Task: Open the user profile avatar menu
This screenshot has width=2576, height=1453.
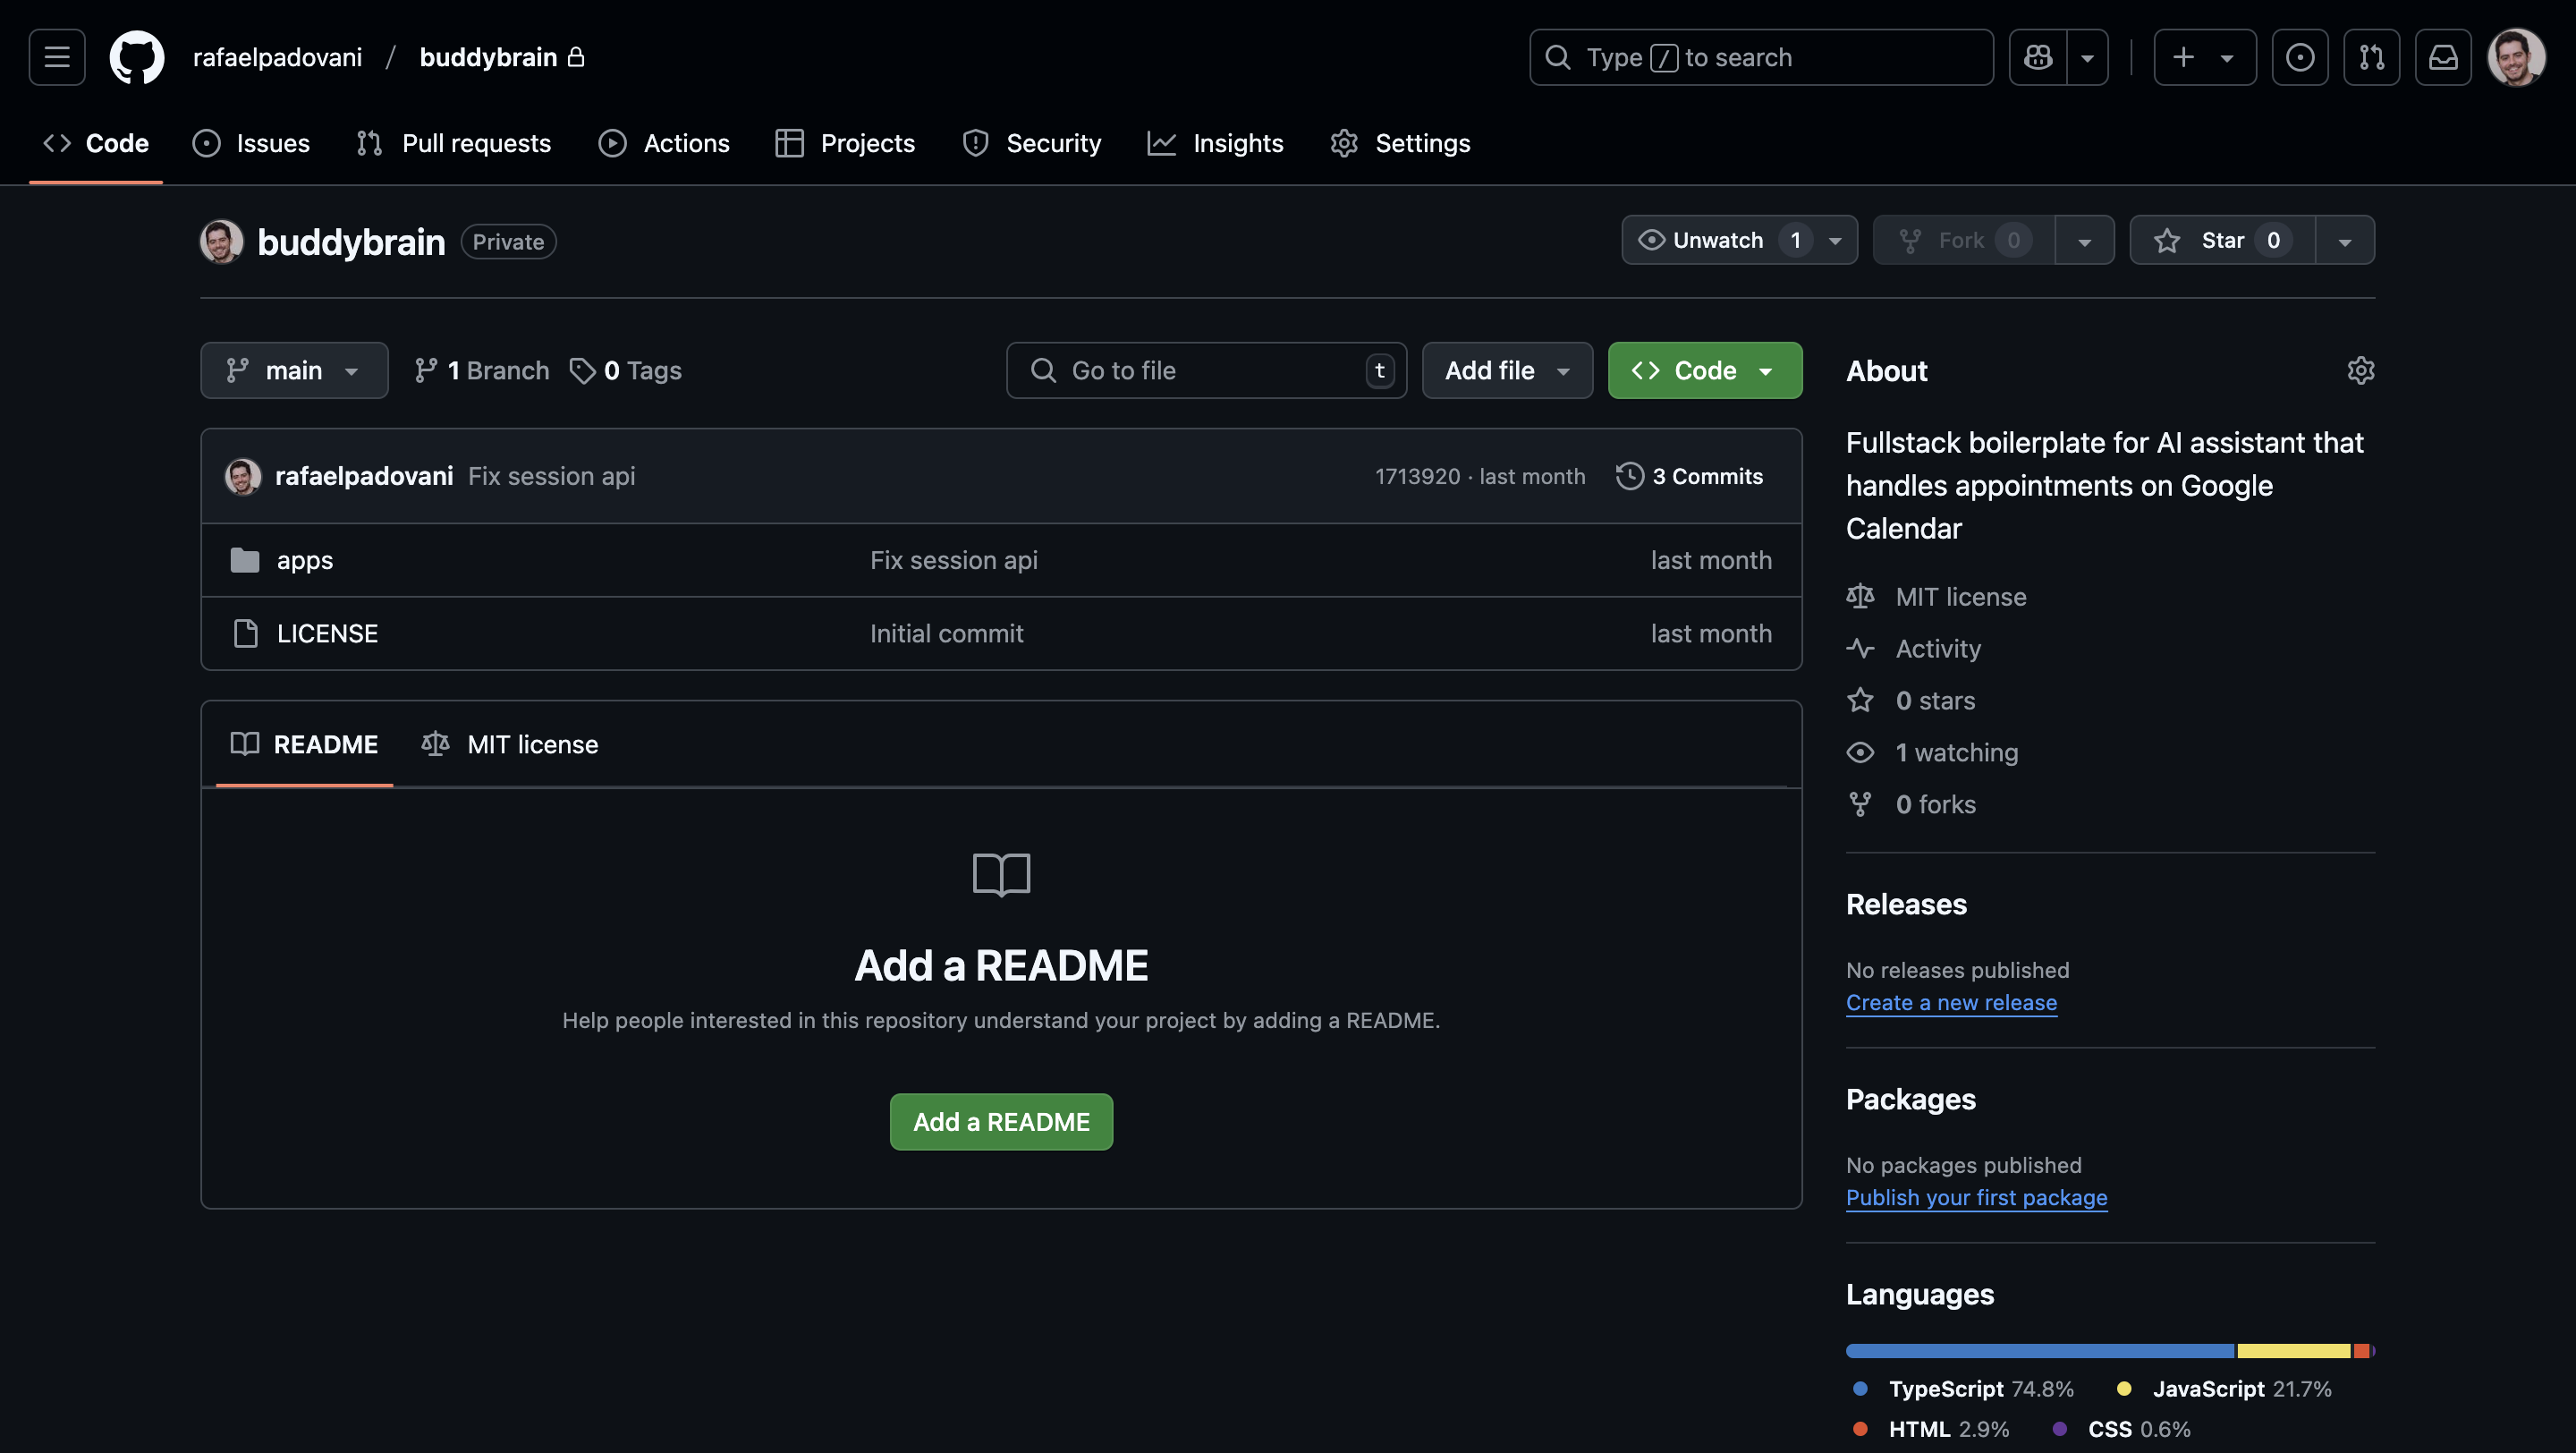Action: click(x=2516, y=57)
